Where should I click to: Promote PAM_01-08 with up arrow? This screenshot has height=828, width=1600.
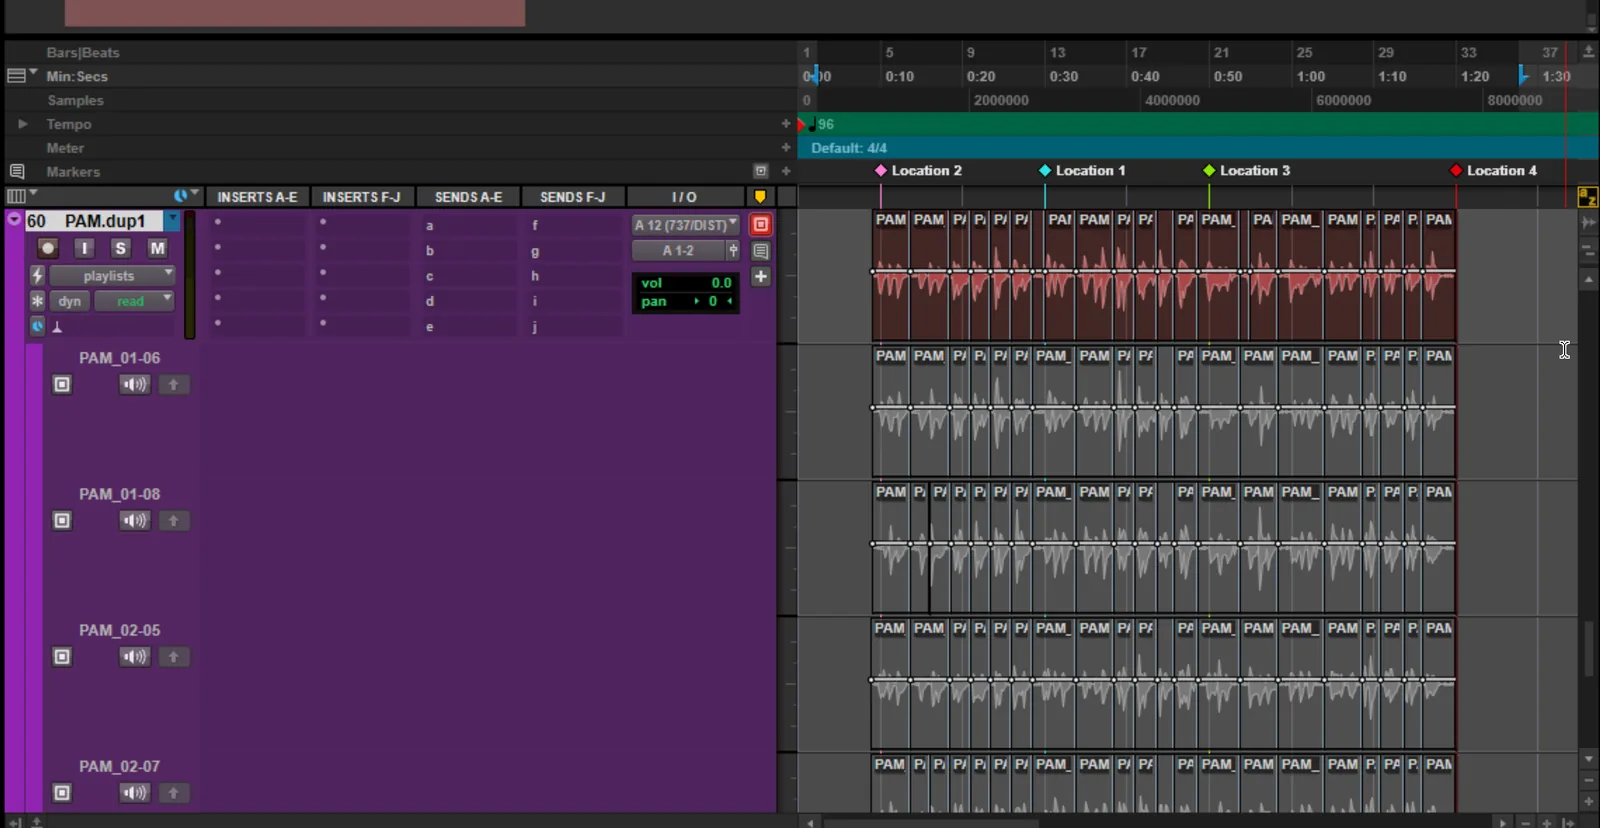(173, 520)
